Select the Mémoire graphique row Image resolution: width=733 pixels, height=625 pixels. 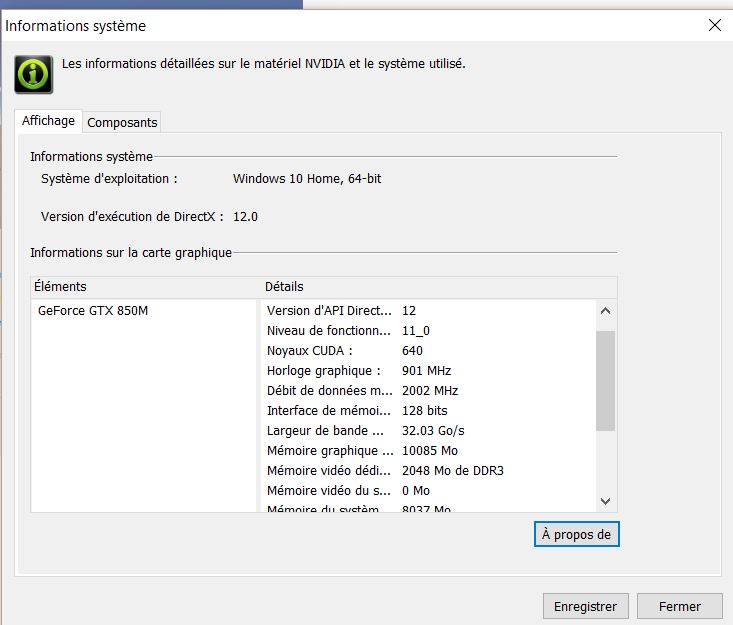428,451
